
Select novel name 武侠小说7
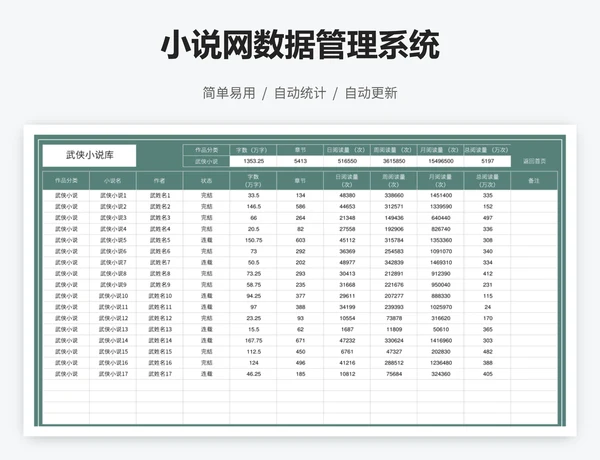113,263
